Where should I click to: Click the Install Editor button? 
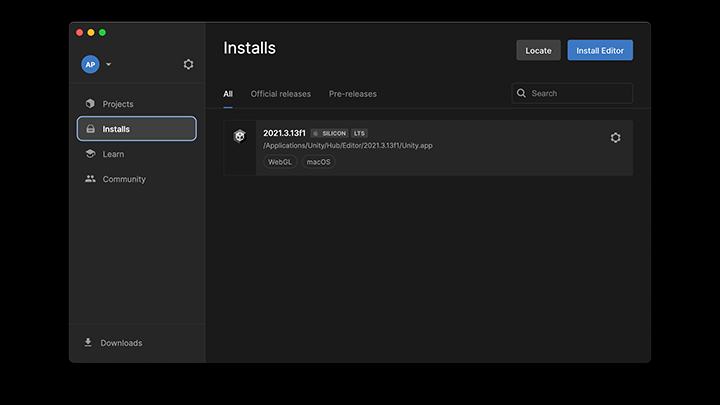(600, 50)
